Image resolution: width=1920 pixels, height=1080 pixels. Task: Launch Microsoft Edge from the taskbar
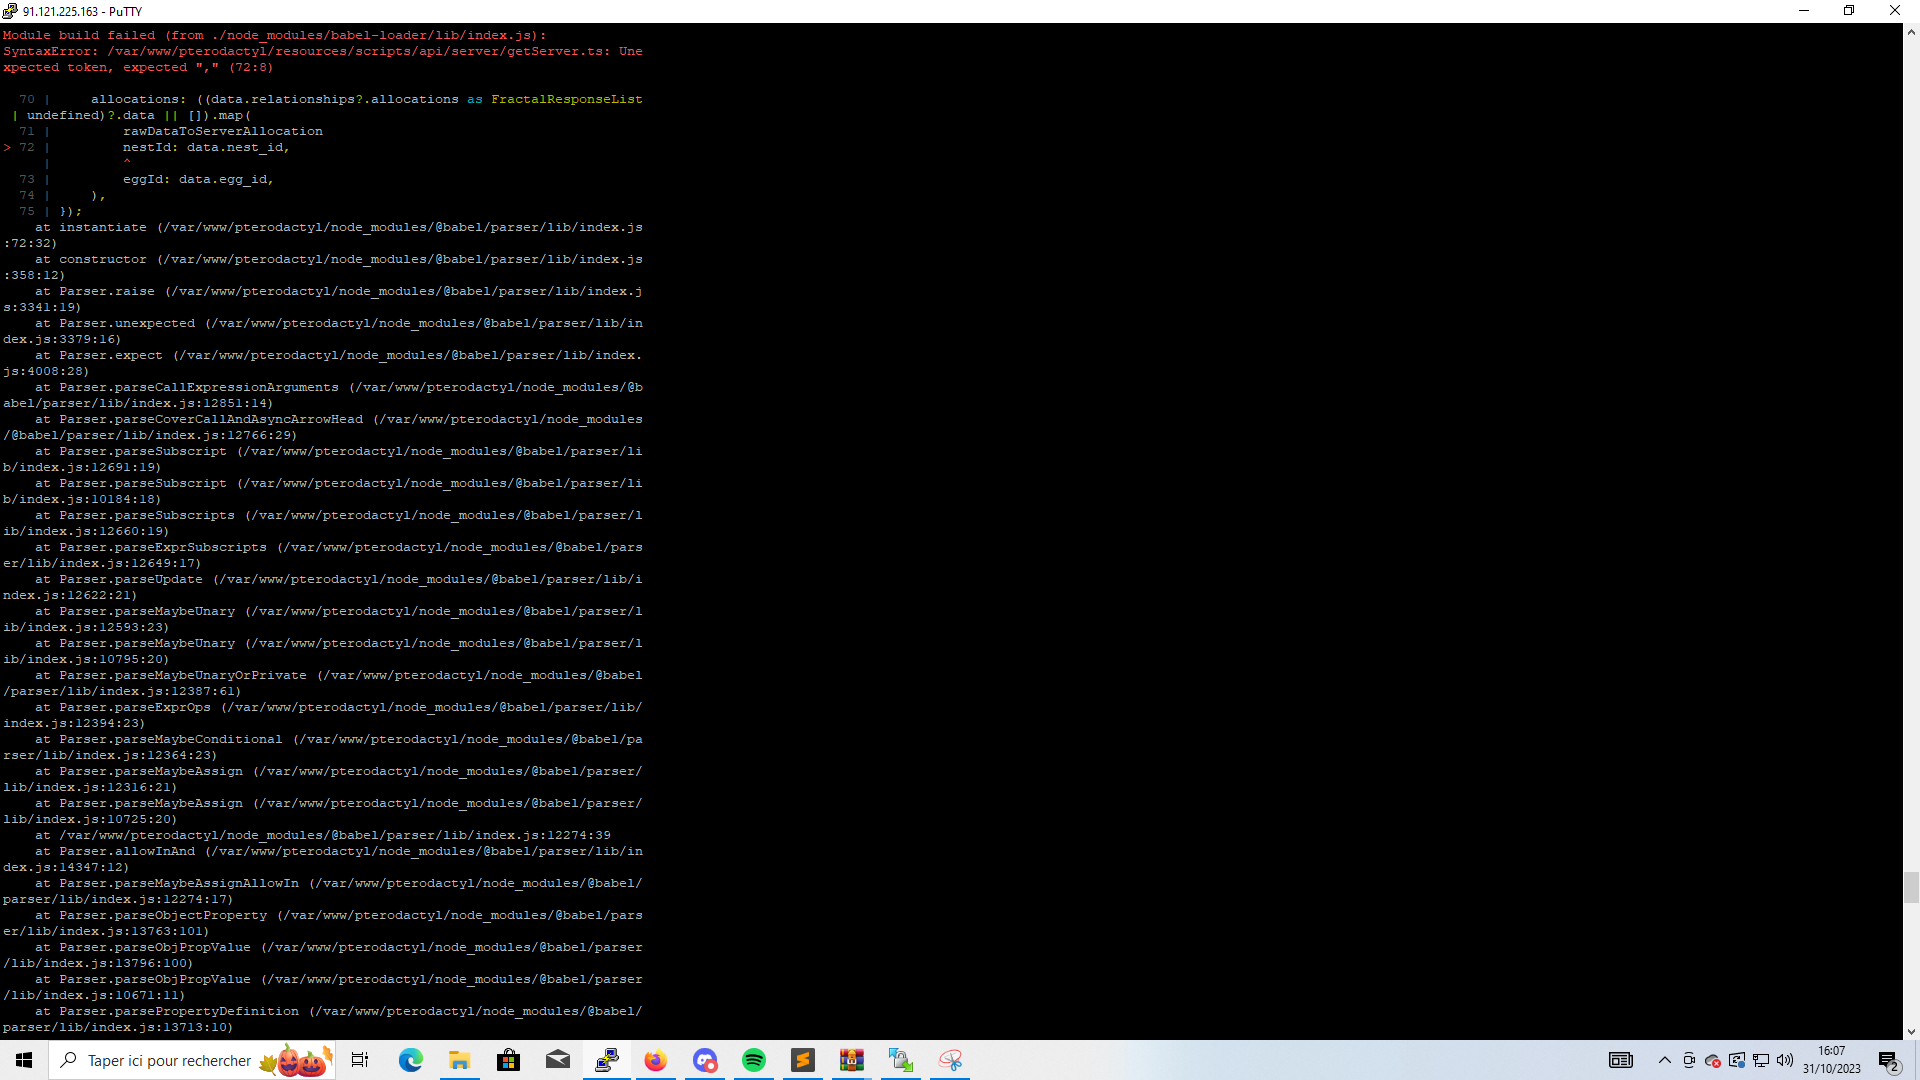411,1060
